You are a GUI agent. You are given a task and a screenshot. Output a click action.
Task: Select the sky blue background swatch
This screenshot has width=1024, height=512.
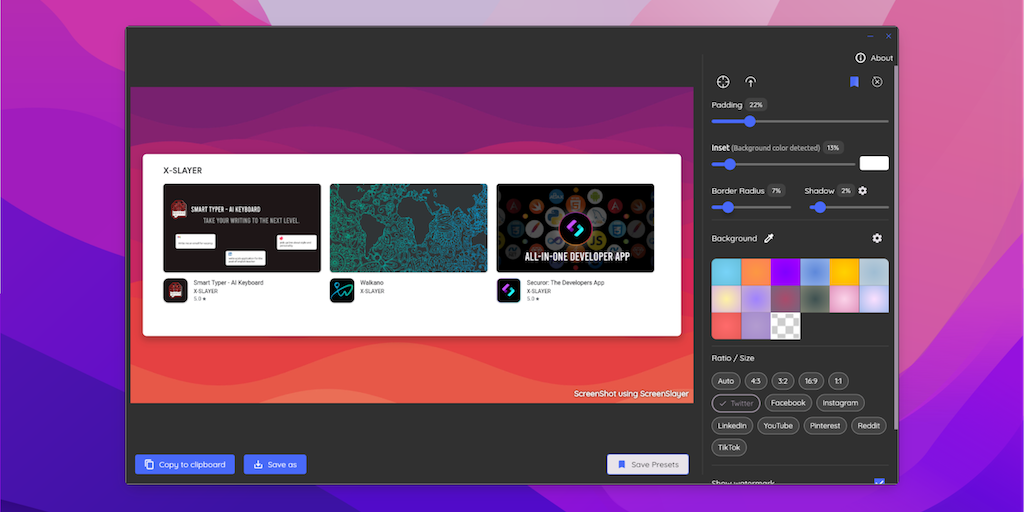pos(726,272)
